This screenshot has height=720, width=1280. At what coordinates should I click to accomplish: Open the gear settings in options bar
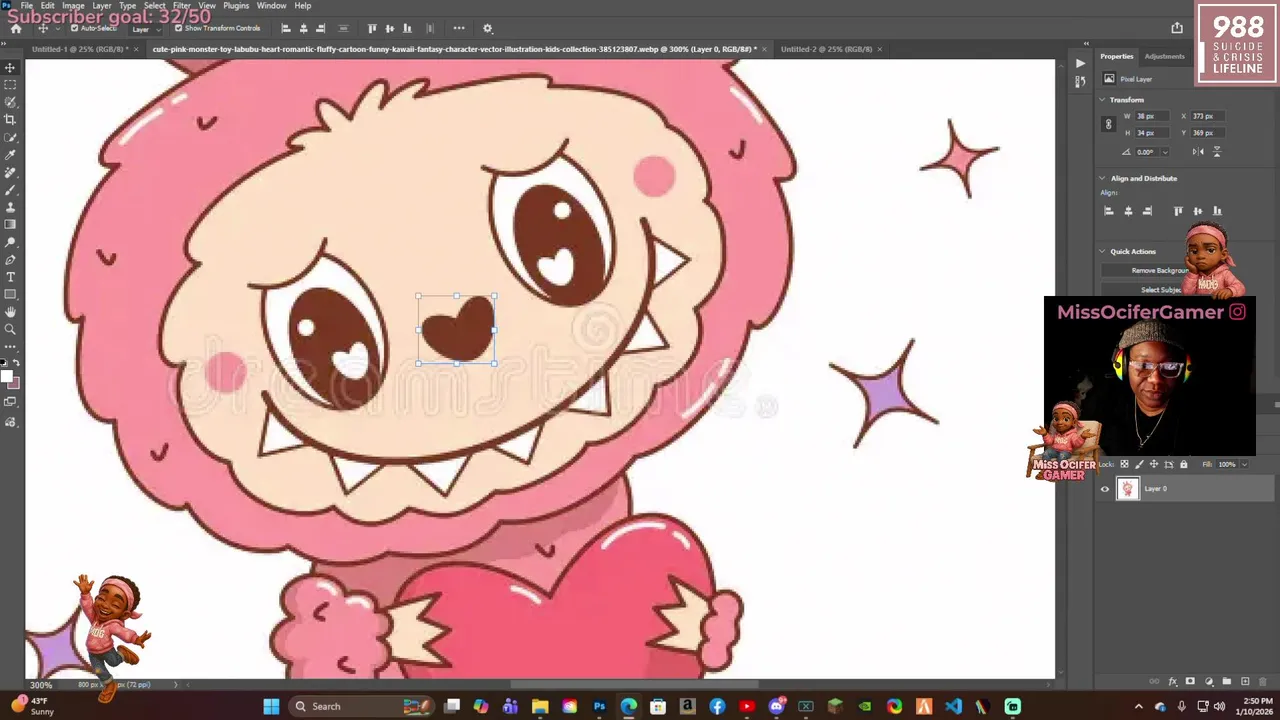click(487, 28)
